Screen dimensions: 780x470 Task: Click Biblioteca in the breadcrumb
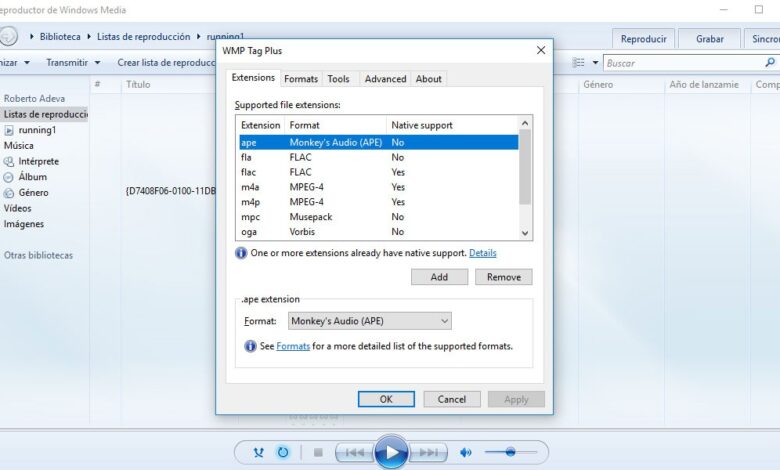tap(60, 37)
